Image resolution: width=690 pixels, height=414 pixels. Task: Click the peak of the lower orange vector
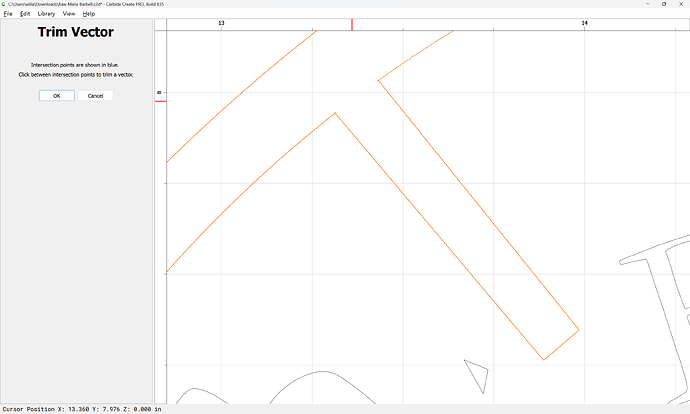(335, 113)
